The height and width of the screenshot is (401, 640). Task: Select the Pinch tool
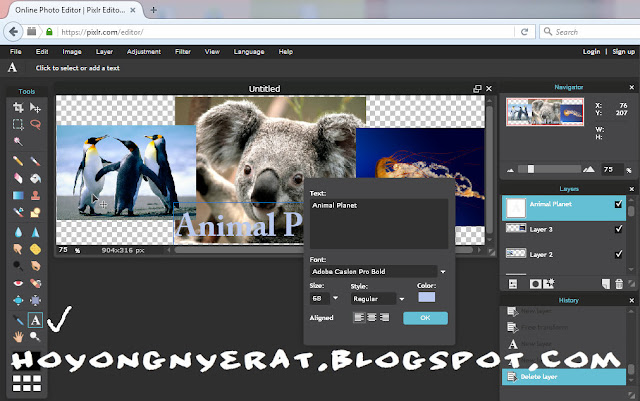35,301
